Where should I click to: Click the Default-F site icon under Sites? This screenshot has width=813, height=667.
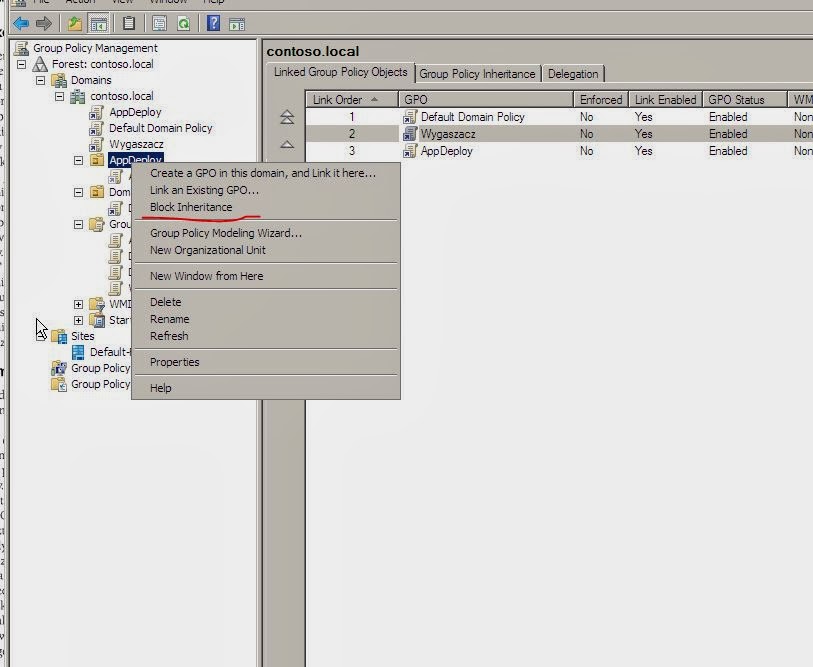(78, 352)
